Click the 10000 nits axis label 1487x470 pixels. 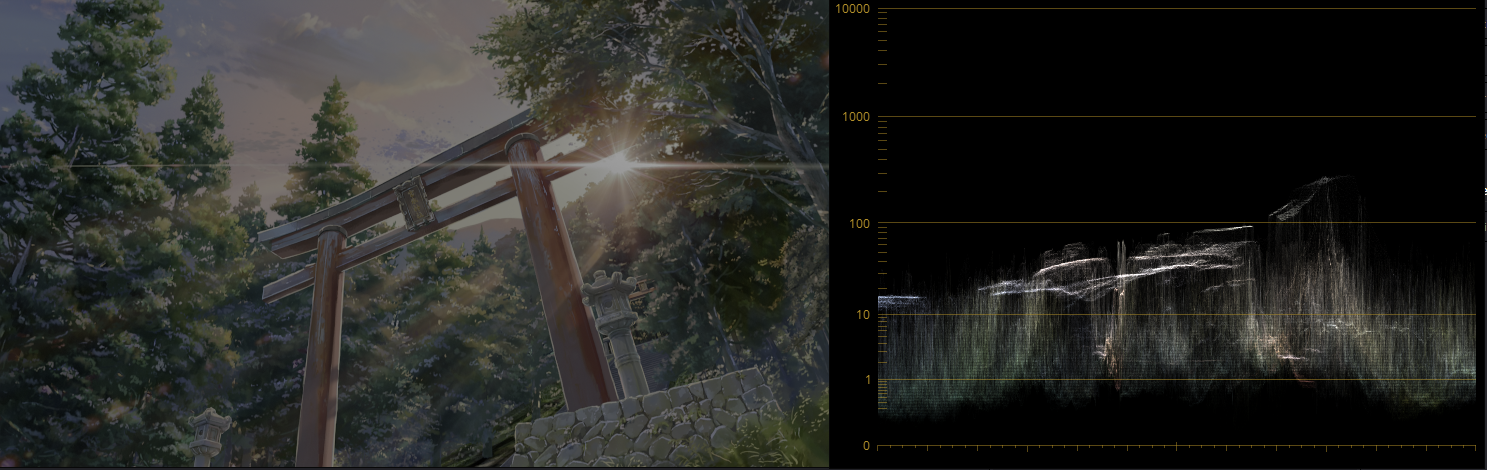tap(853, 9)
